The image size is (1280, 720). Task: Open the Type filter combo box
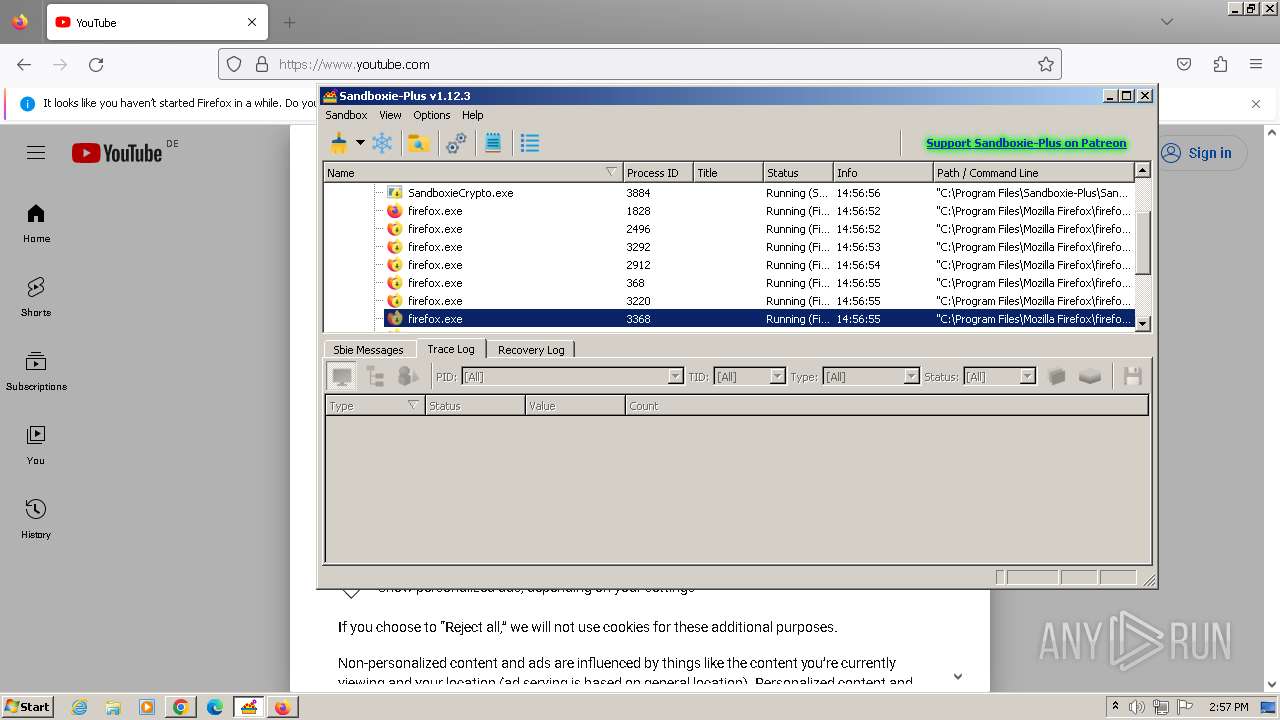(x=870, y=377)
